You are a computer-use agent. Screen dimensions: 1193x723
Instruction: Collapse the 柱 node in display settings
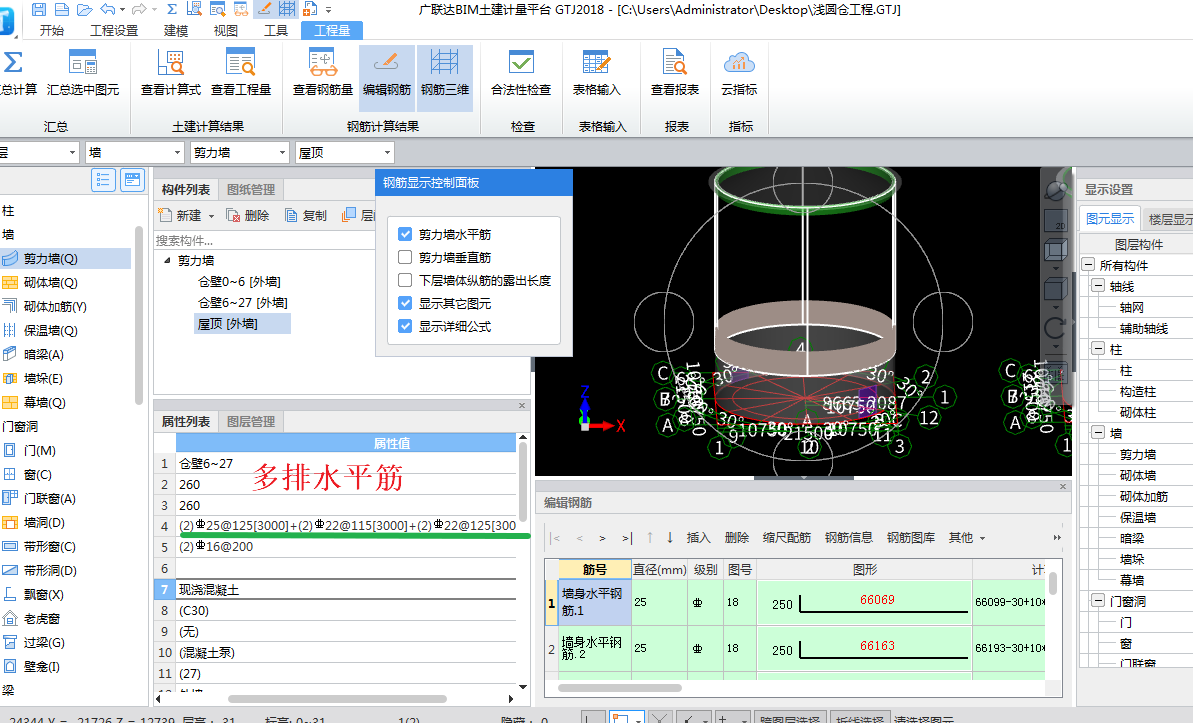click(x=1098, y=349)
